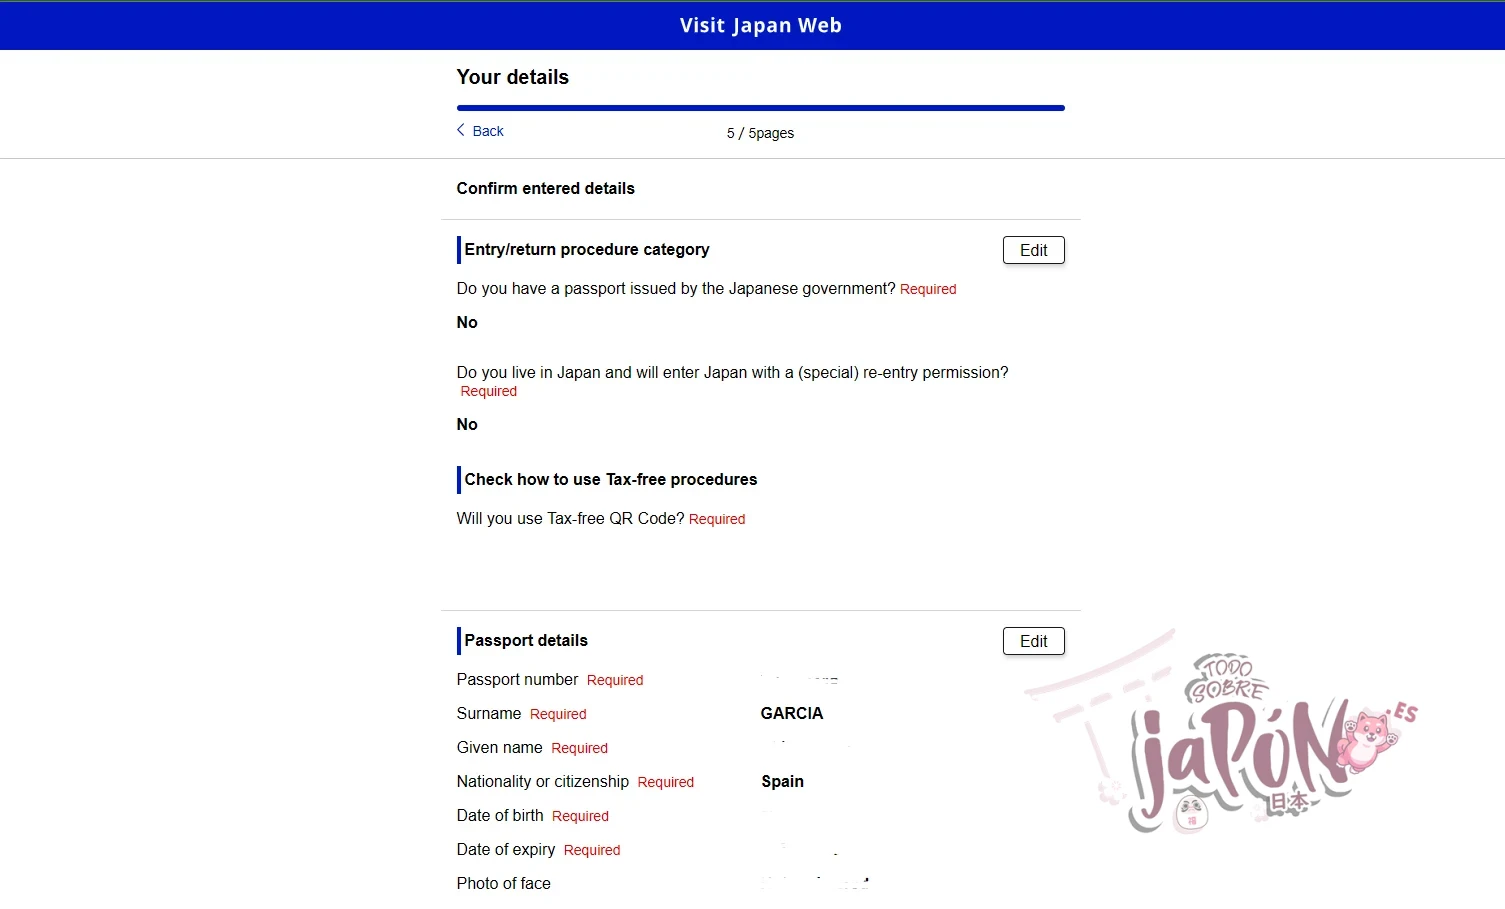The height and width of the screenshot is (909, 1505).
Task: Edit the Passport details section
Action: coord(1033,641)
